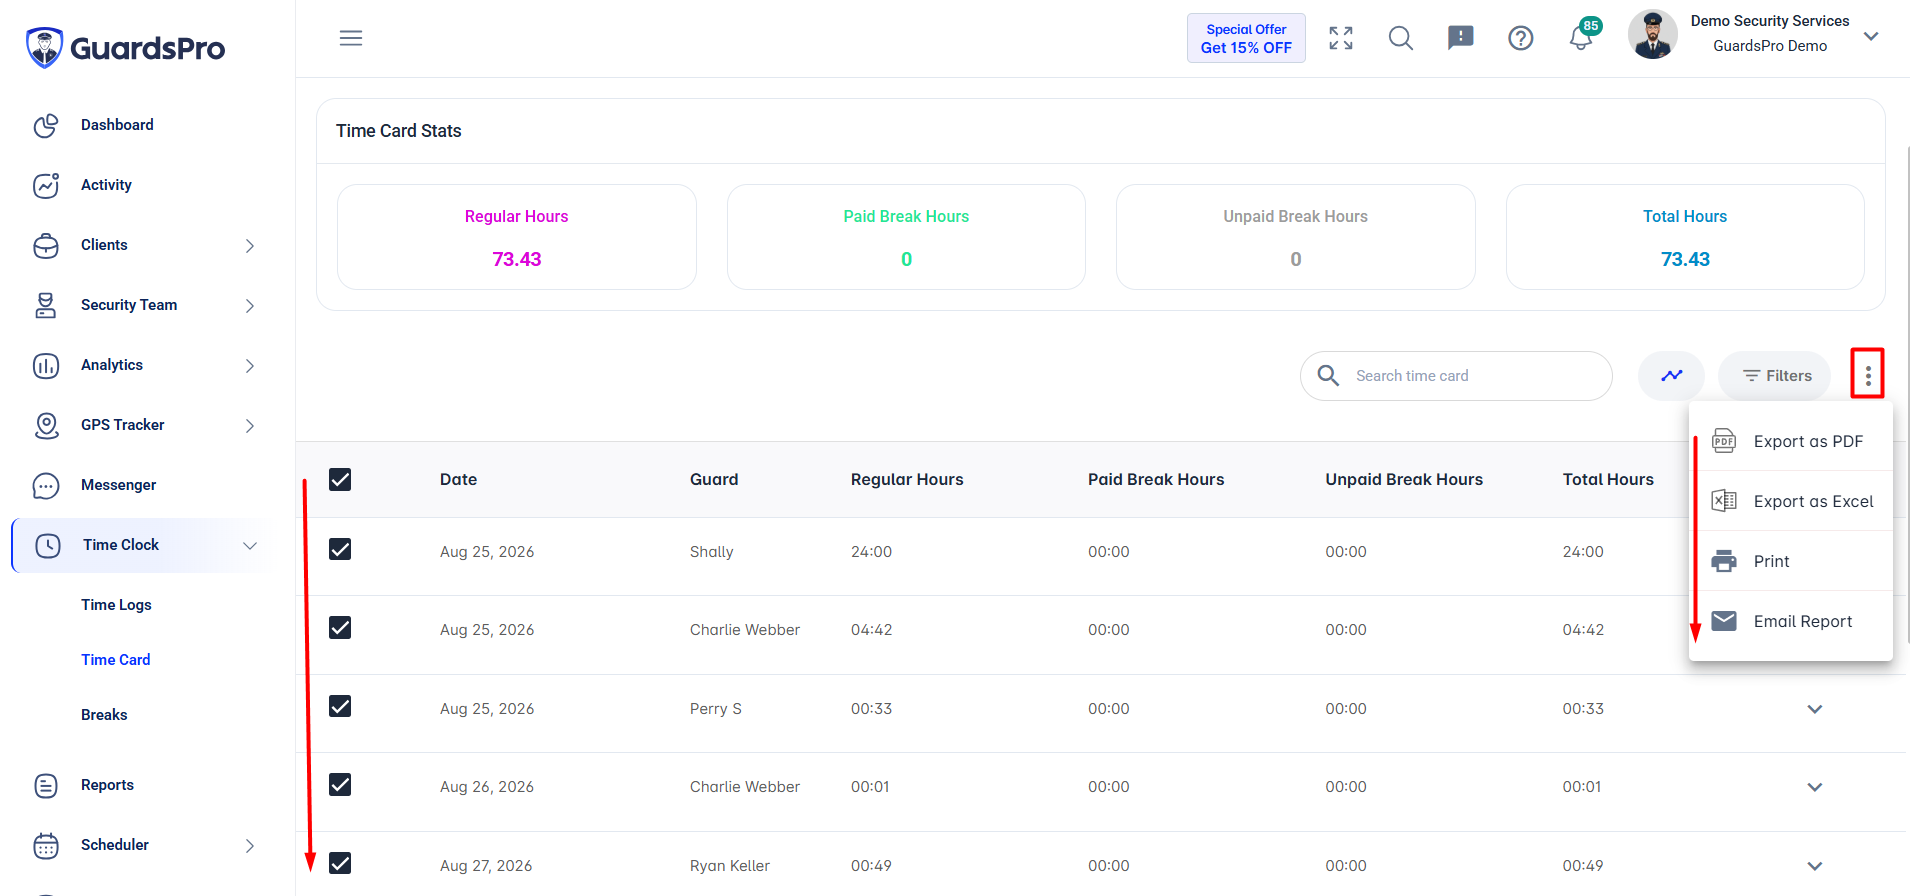
Task: Open the three-dot more options menu
Action: pyautogui.click(x=1868, y=376)
